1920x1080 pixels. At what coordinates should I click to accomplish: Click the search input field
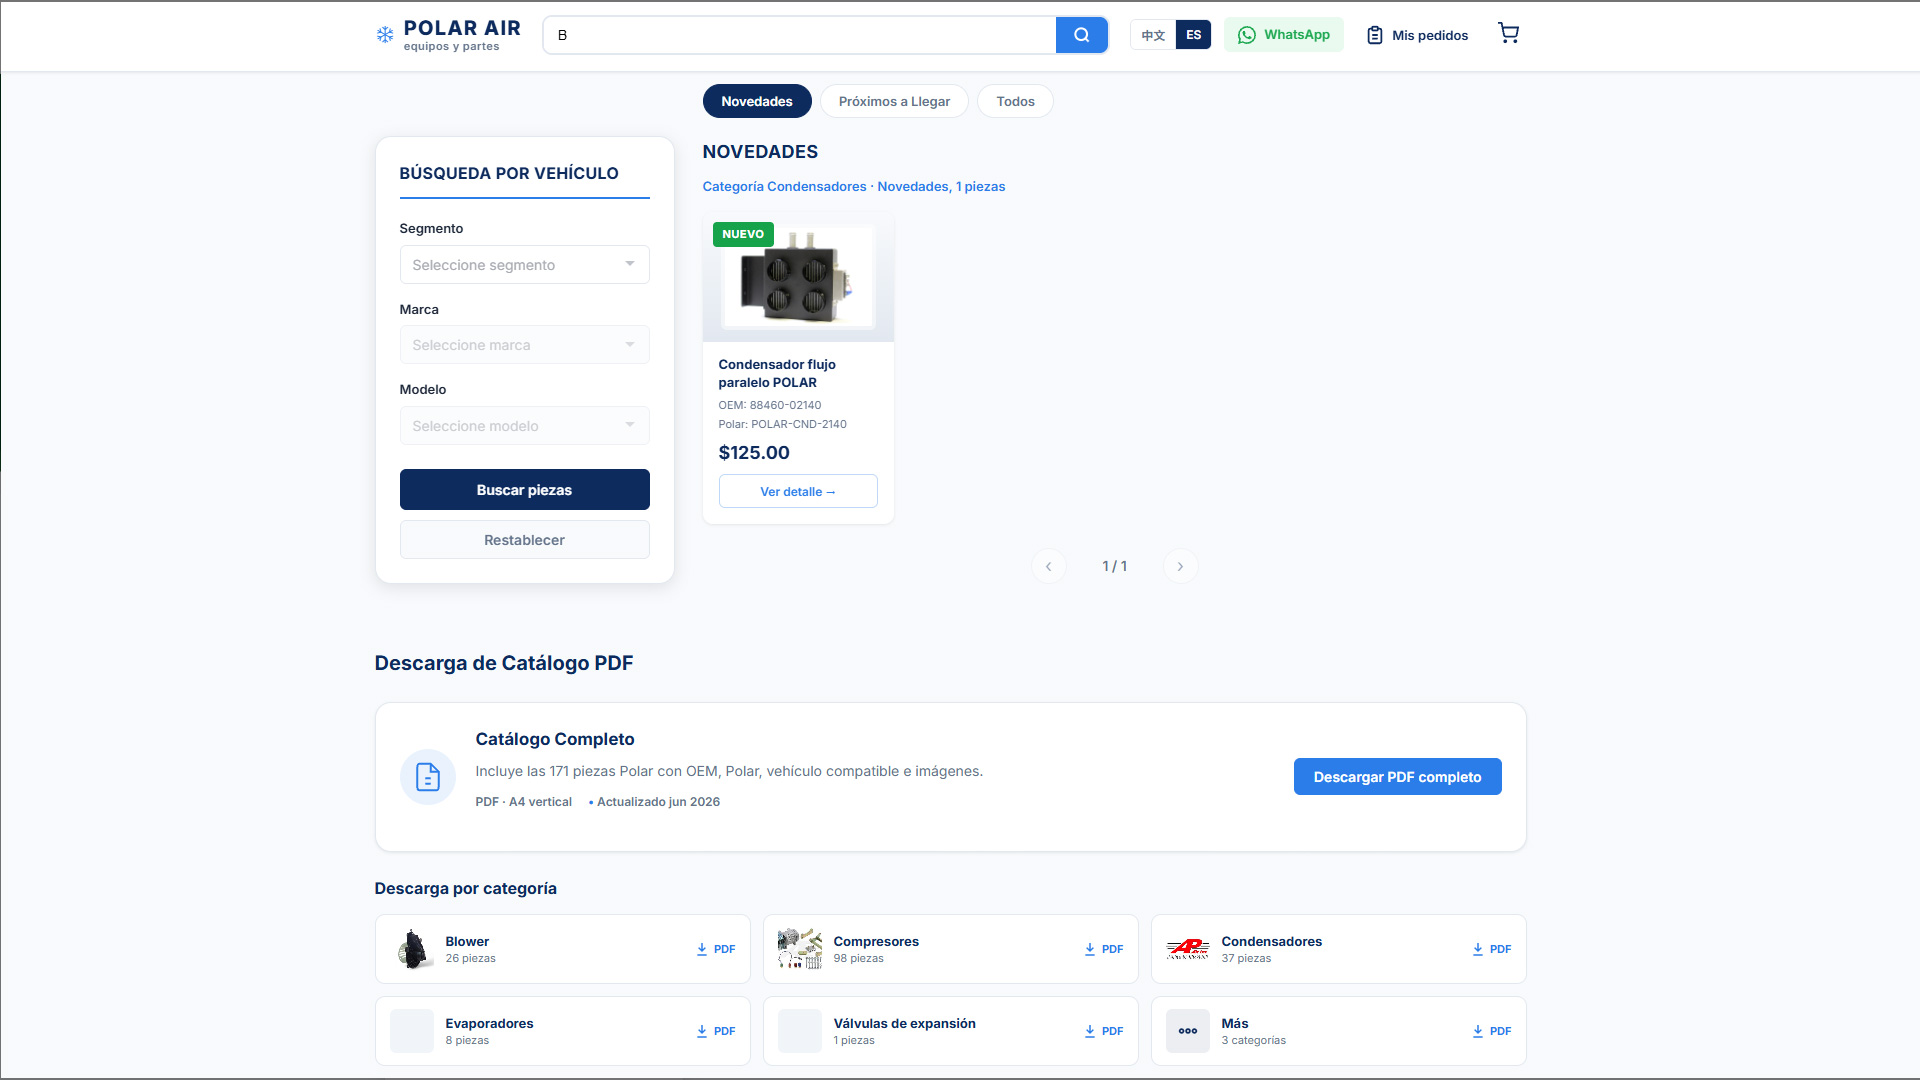(799, 35)
